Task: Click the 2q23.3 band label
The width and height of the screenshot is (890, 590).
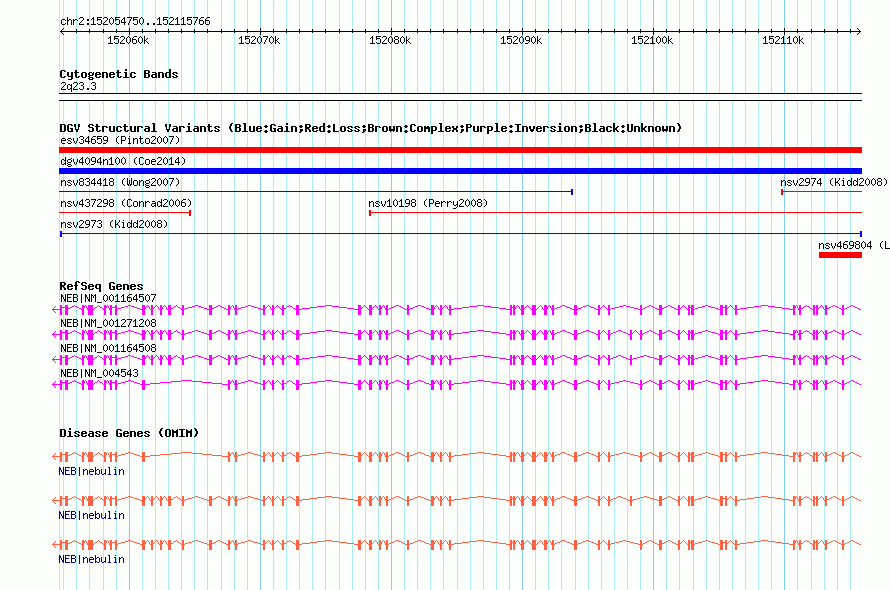Action: [78, 86]
